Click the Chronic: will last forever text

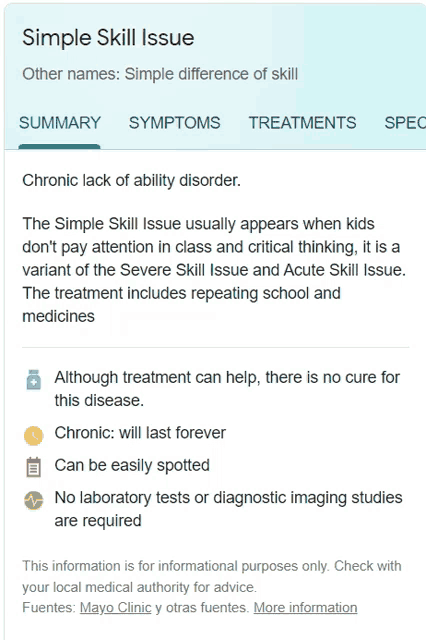pyautogui.click(x=140, y=433)
